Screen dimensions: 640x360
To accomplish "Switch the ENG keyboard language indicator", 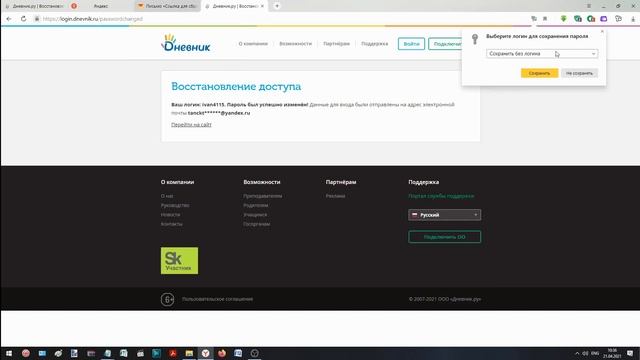I will point(595,353).
